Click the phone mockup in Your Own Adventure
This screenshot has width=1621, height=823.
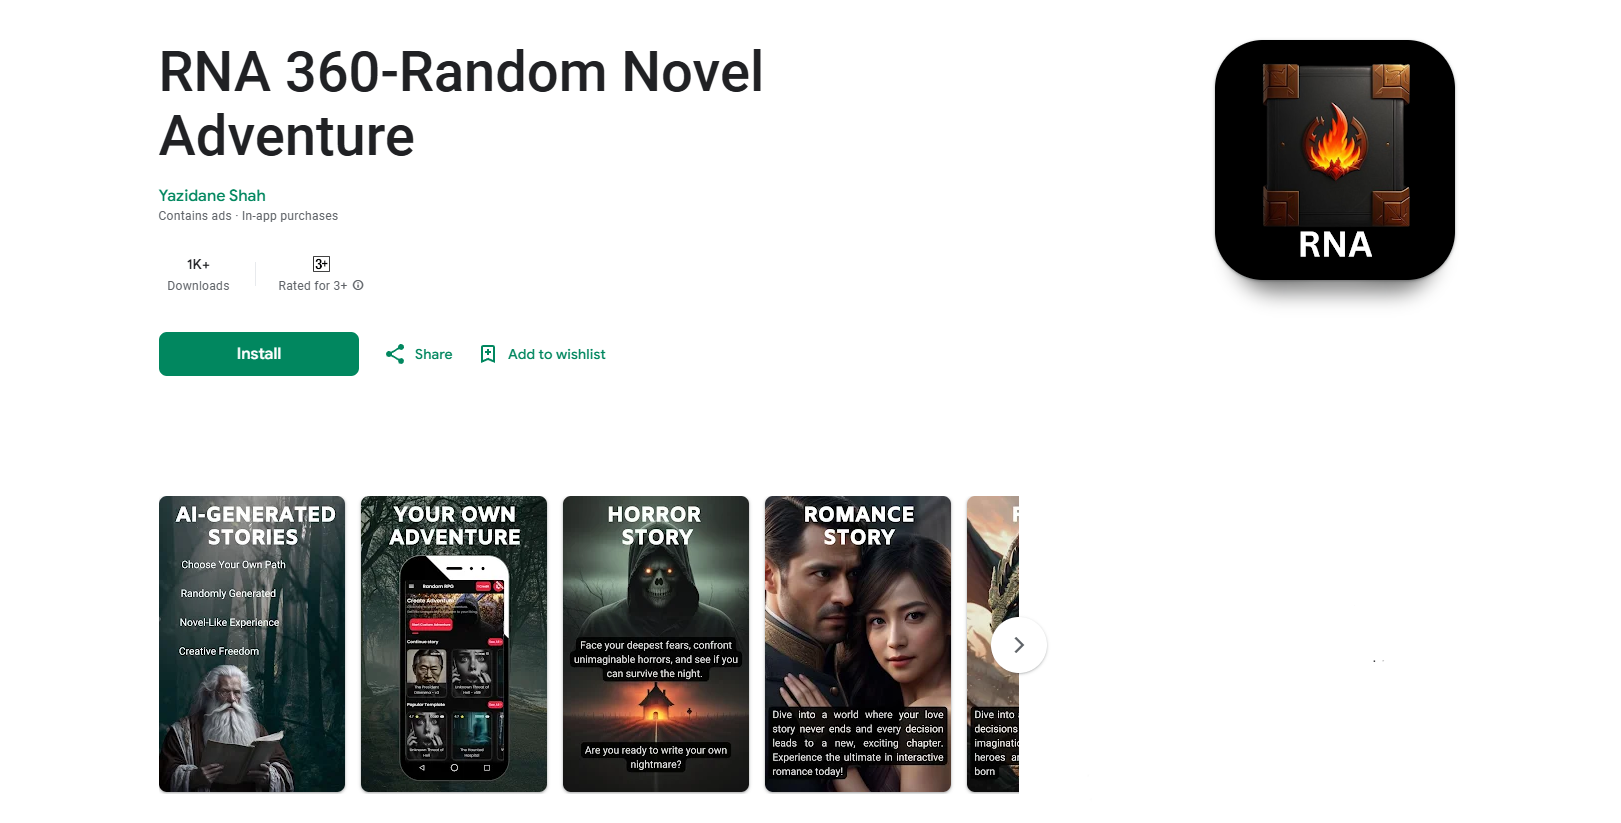454,668
